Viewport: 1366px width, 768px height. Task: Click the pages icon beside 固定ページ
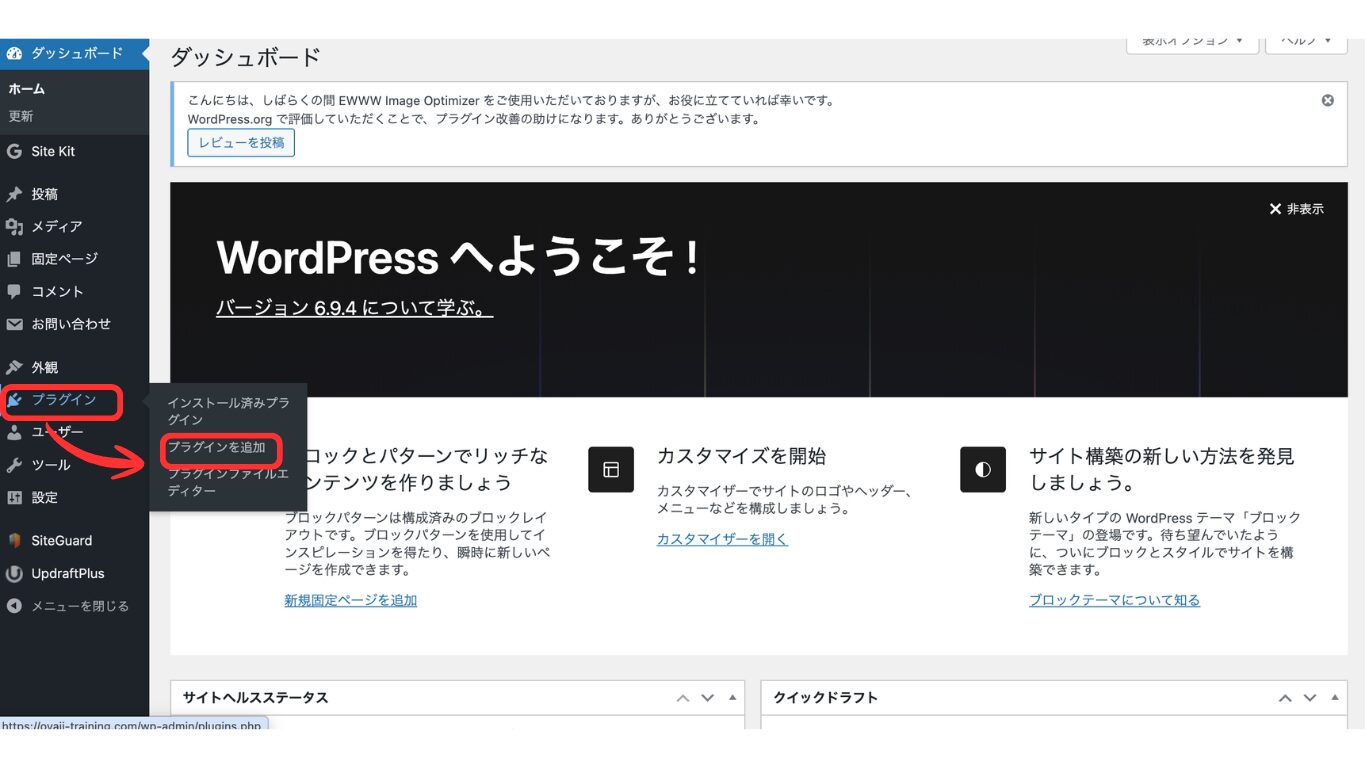point(14,259)
